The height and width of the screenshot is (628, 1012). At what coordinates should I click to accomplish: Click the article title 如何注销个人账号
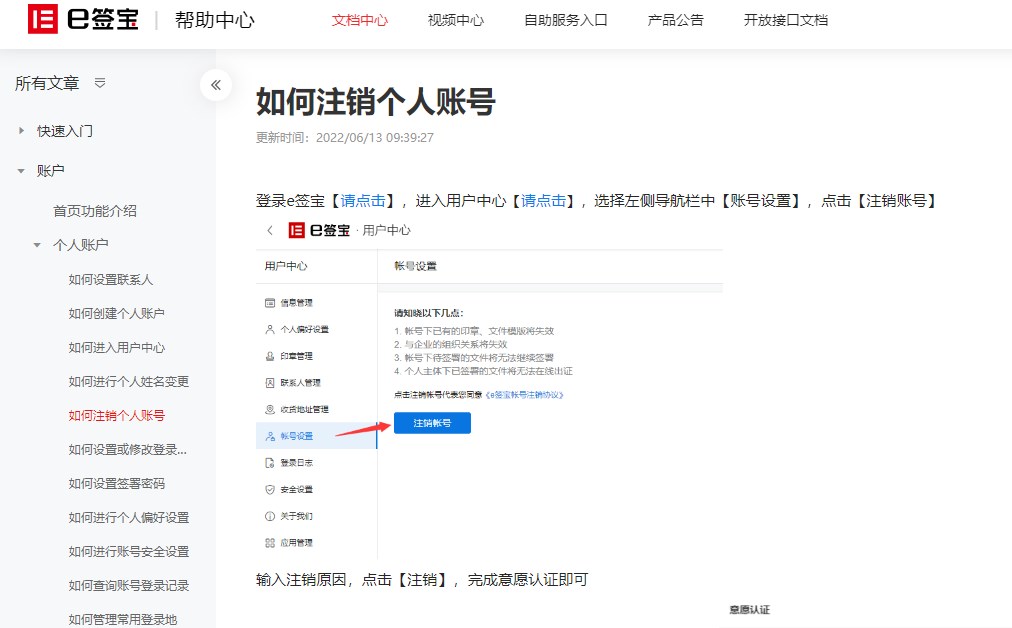[x=376, y=102]
